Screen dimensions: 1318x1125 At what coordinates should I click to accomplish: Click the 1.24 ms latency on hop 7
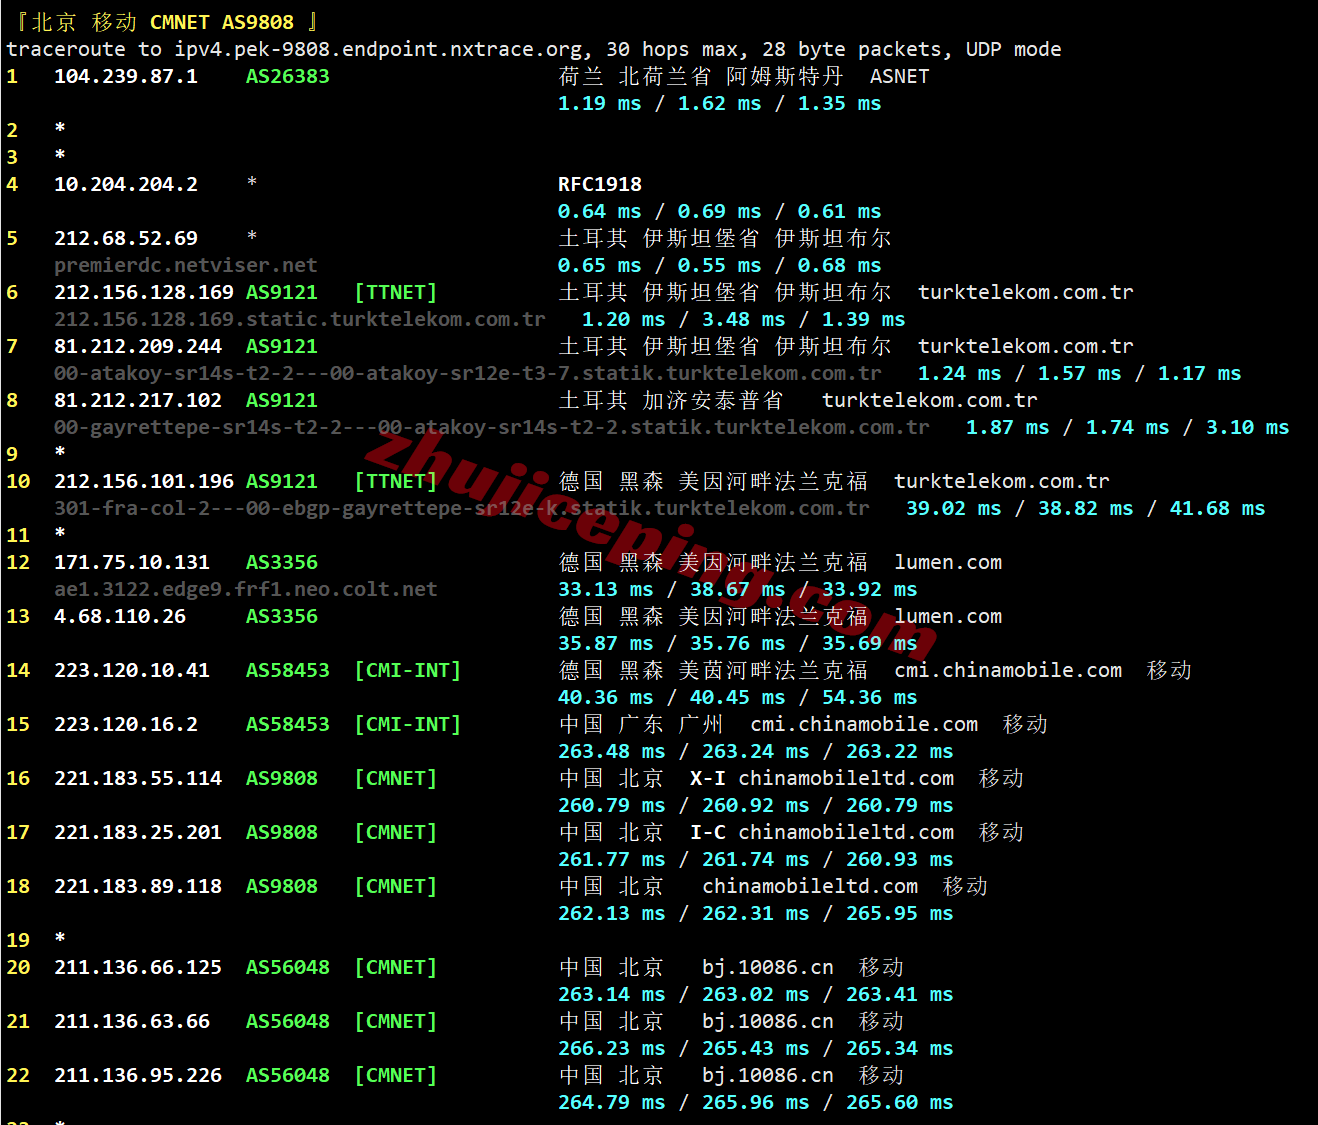point(960,373)
